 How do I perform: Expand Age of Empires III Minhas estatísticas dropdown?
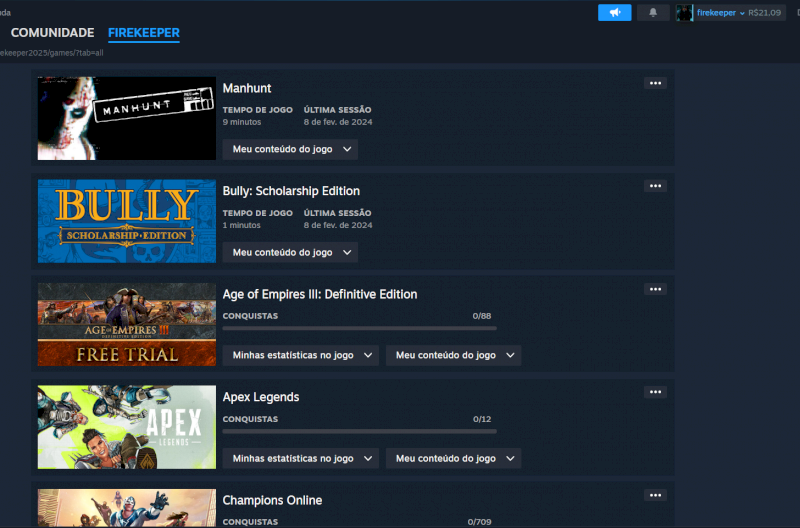pyautogui.click(x=301, y=356)
